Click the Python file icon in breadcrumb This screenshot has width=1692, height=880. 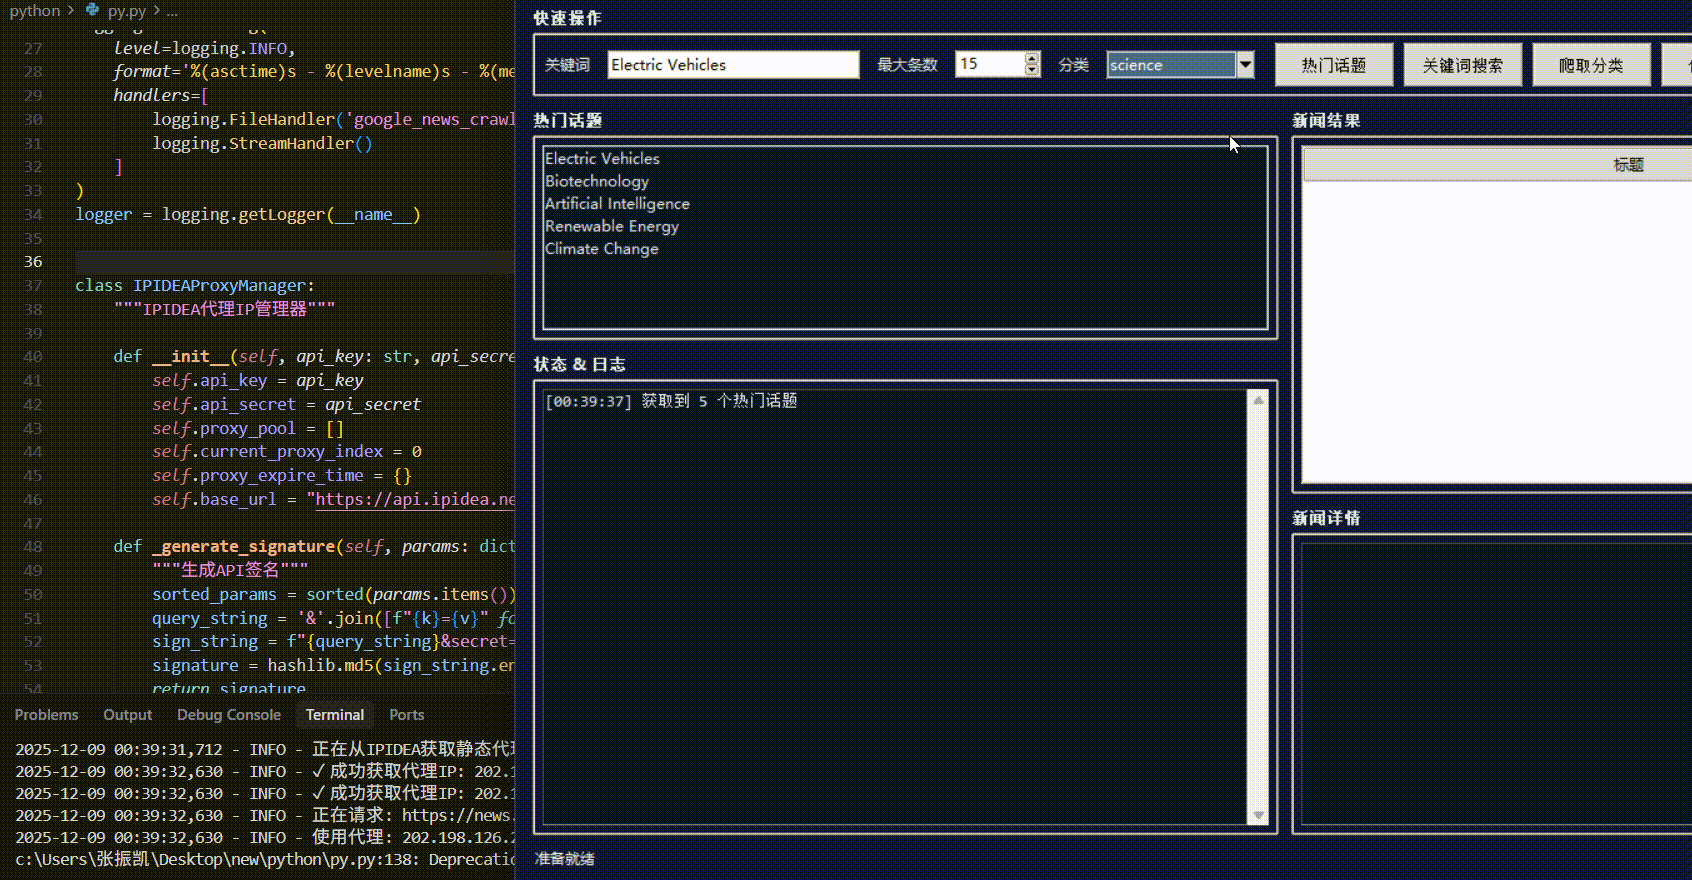tap(92, 10)
